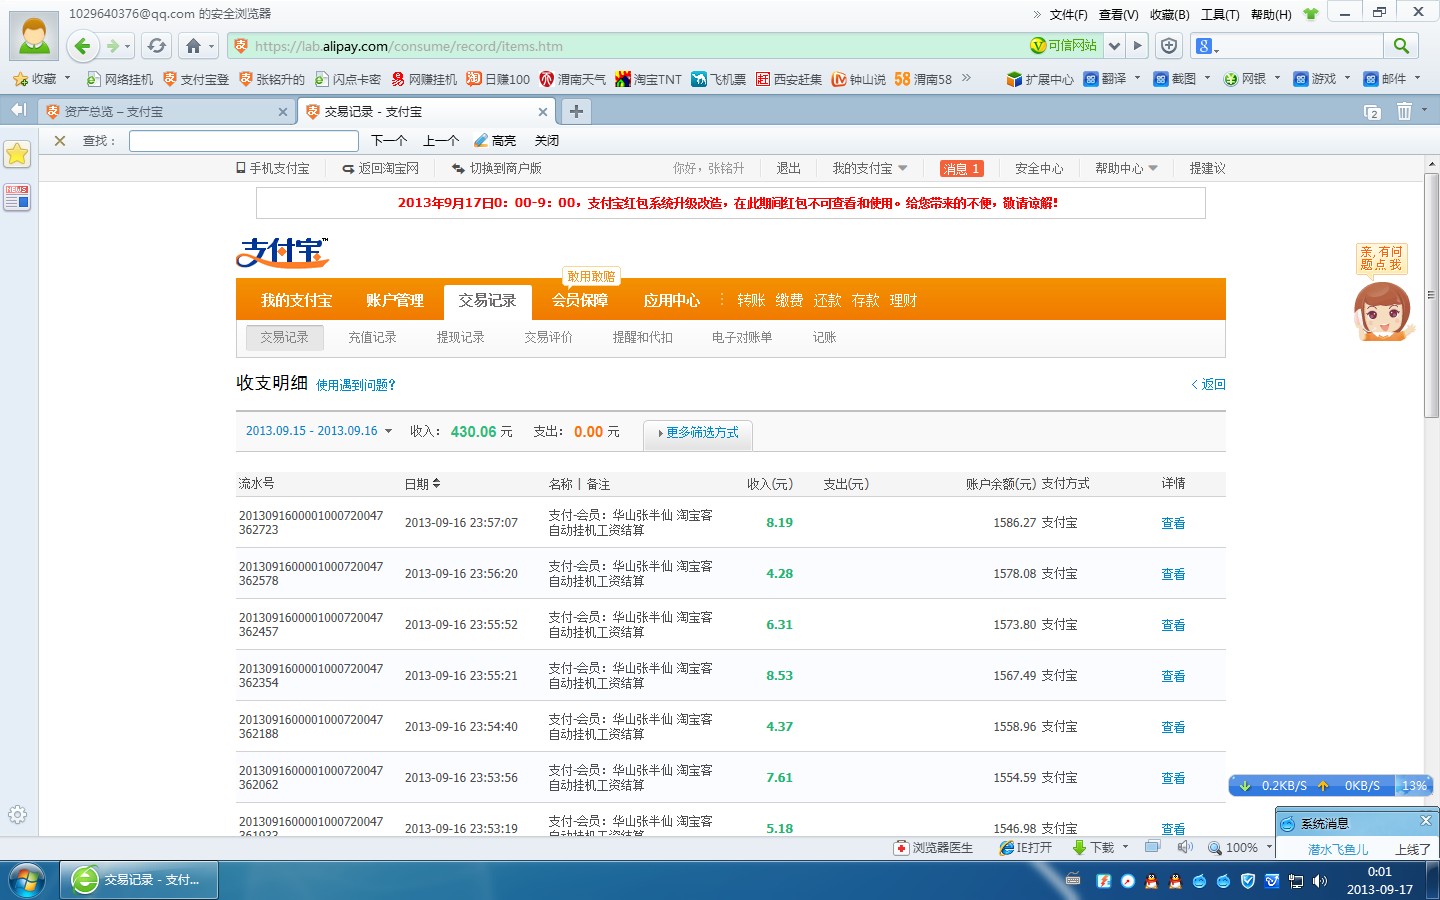This screenshot has width=1440, height=900.
Task: Expand the 帮助中心 dropdown
Action: point(1126,168)
